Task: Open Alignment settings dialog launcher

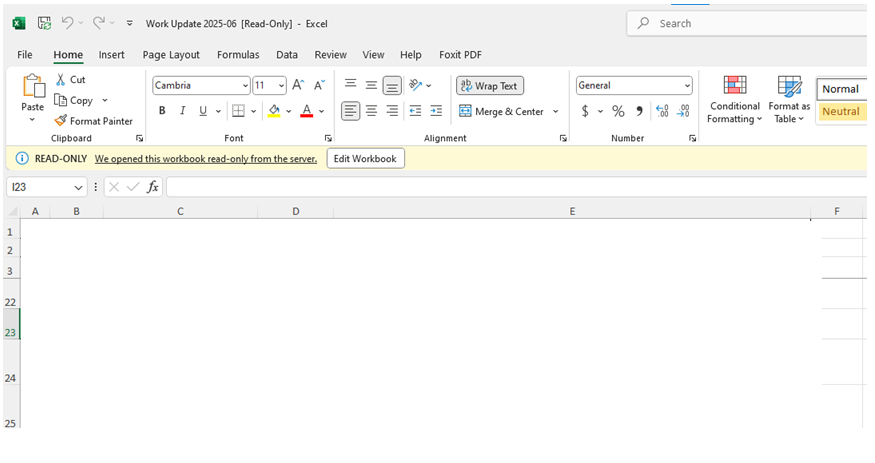Action: (x=563, y=138)
